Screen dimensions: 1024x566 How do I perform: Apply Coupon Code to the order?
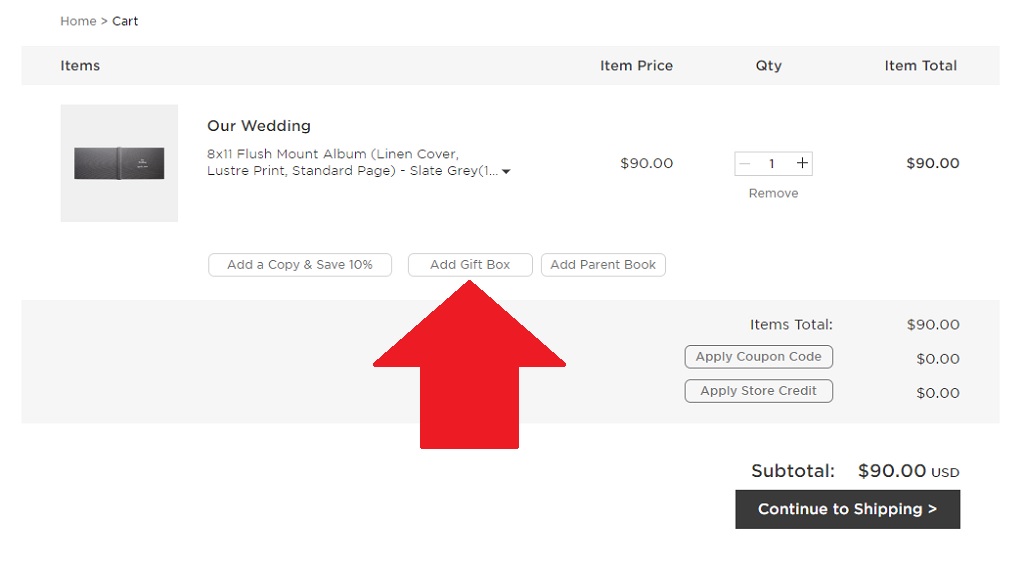click(758, 357)
